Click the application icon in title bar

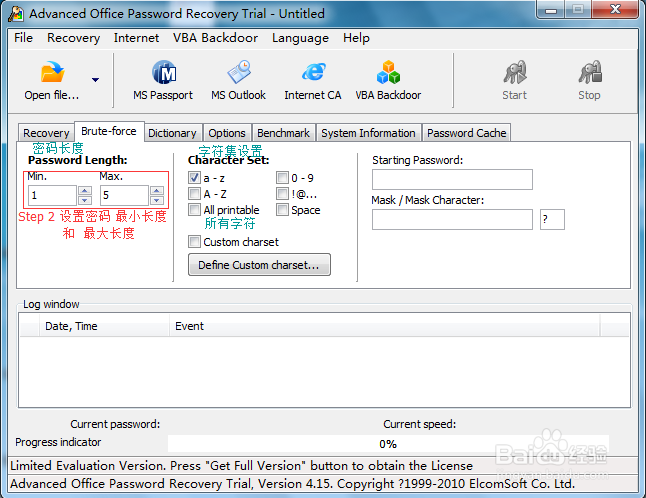(x=16, y=14)
